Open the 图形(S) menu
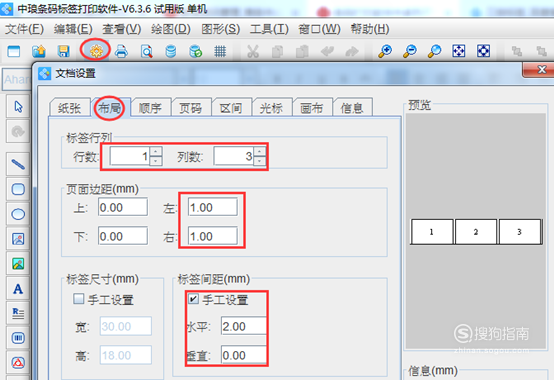This screenshot has height=380, width=554. click(221, 29)
